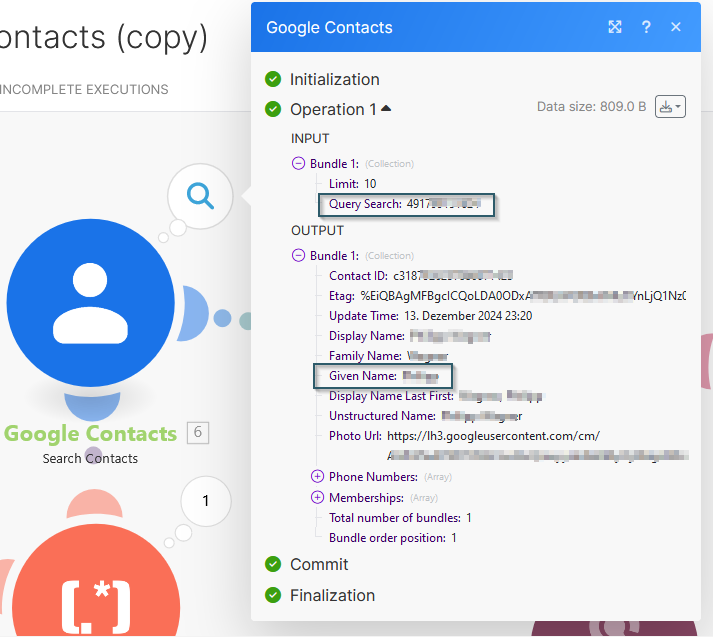Click the Commit step
This screenshot has width=713, height=637.
pyautogui.click(x=319, y=564)
